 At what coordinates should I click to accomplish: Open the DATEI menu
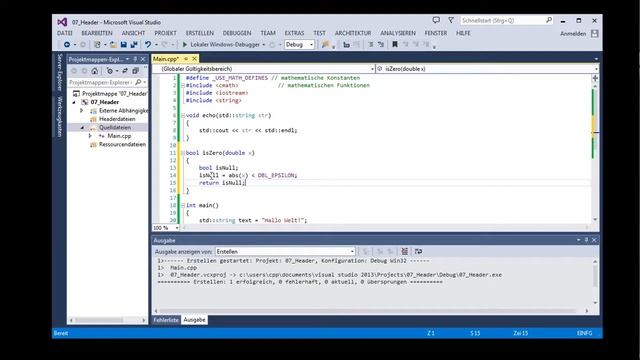click(64, 33)
